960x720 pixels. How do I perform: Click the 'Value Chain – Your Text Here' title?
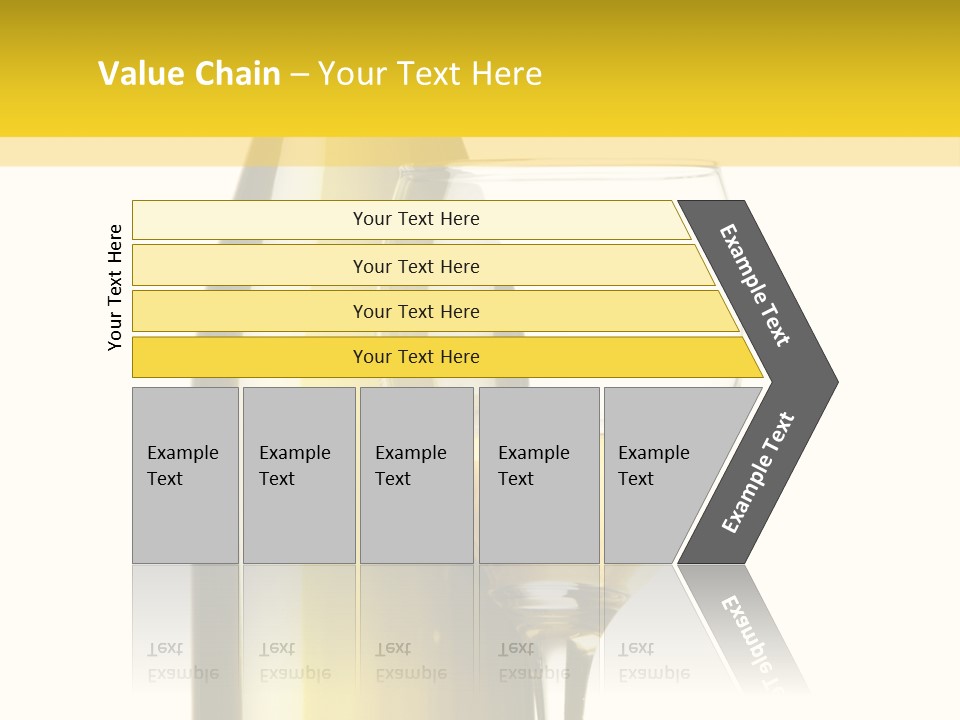[320, 73]
